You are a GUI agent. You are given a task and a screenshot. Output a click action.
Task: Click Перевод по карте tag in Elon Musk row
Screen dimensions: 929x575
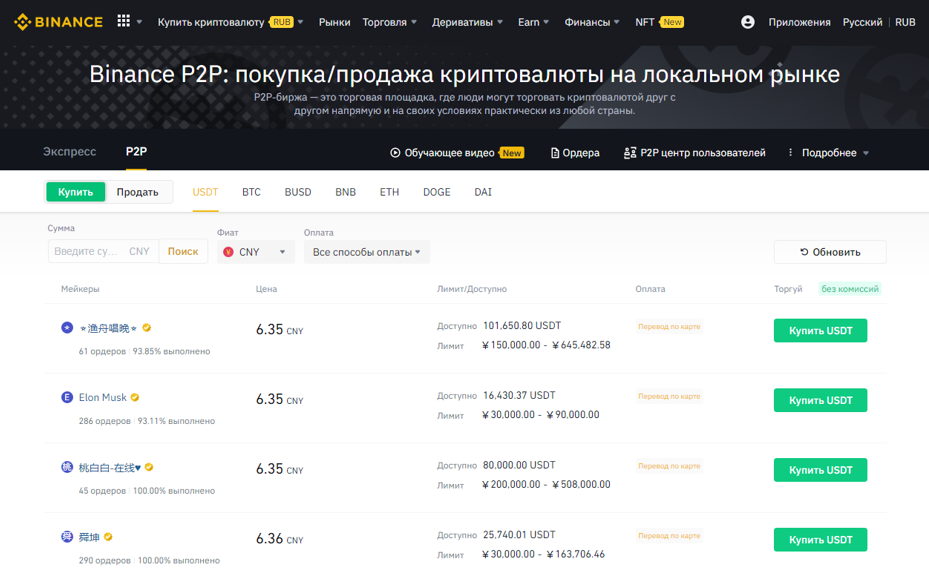click(669, 396)
